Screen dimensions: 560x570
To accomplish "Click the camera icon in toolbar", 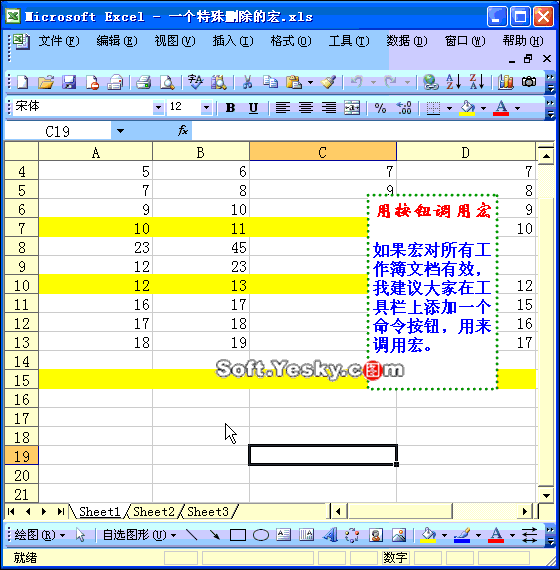I will tap(529, 82).
